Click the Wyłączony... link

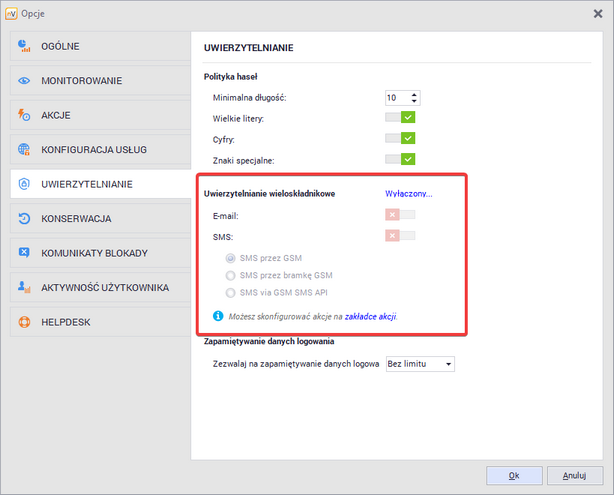click(x=408, y=193)
